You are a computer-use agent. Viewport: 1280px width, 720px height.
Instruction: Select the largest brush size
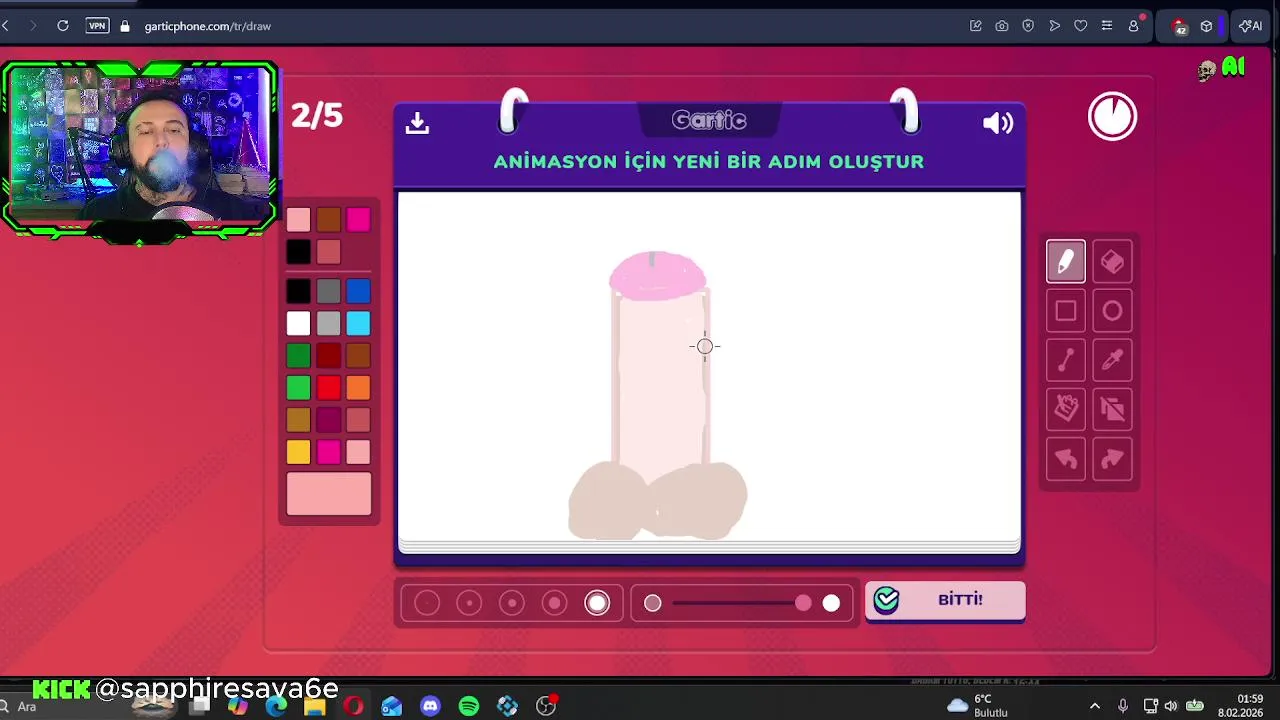coord(597,603)
